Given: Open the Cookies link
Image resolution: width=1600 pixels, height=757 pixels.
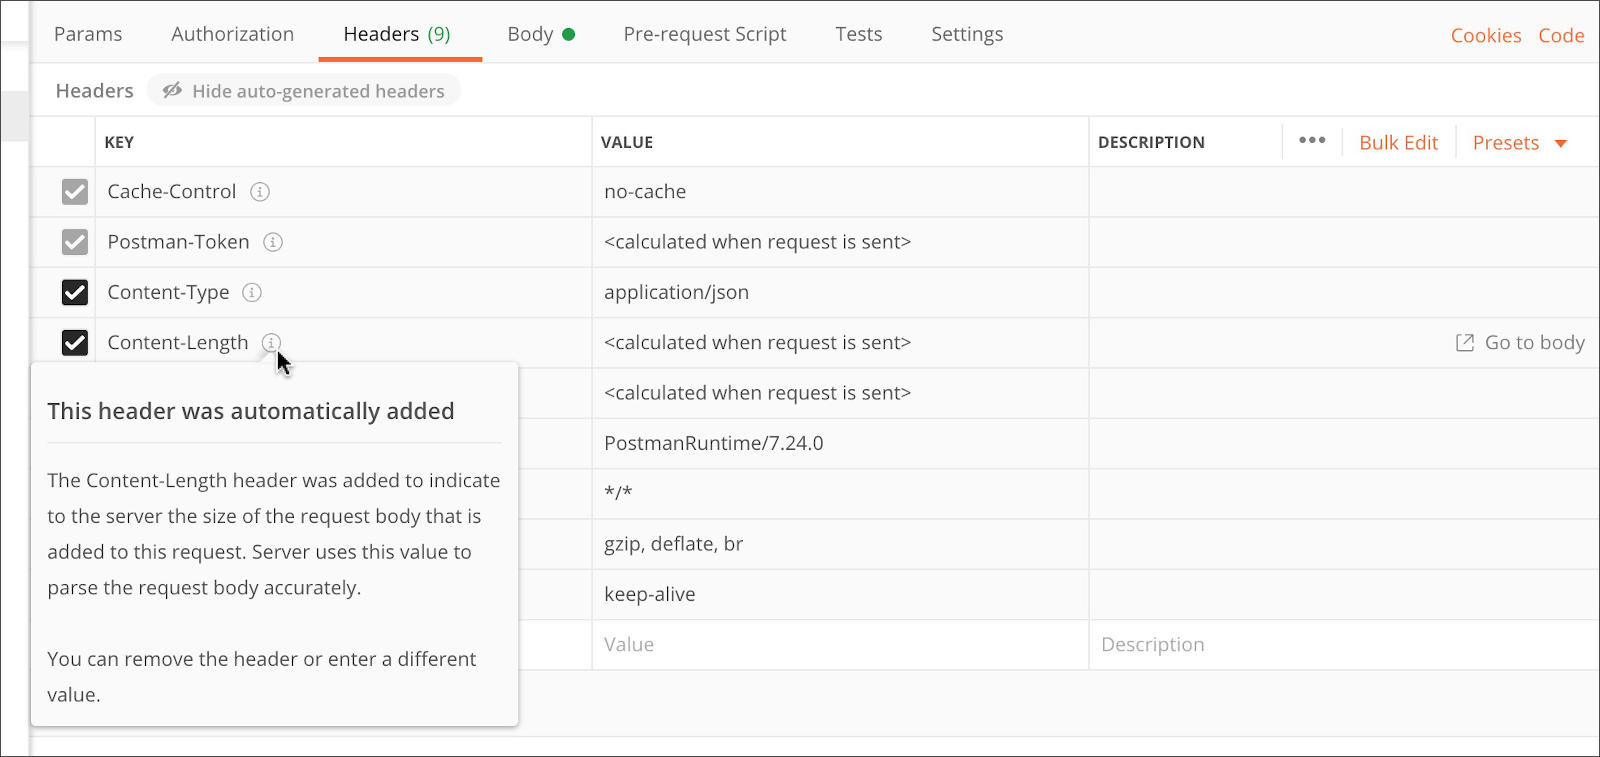Looking at the screenshot, I should (x=1485, y=36).
